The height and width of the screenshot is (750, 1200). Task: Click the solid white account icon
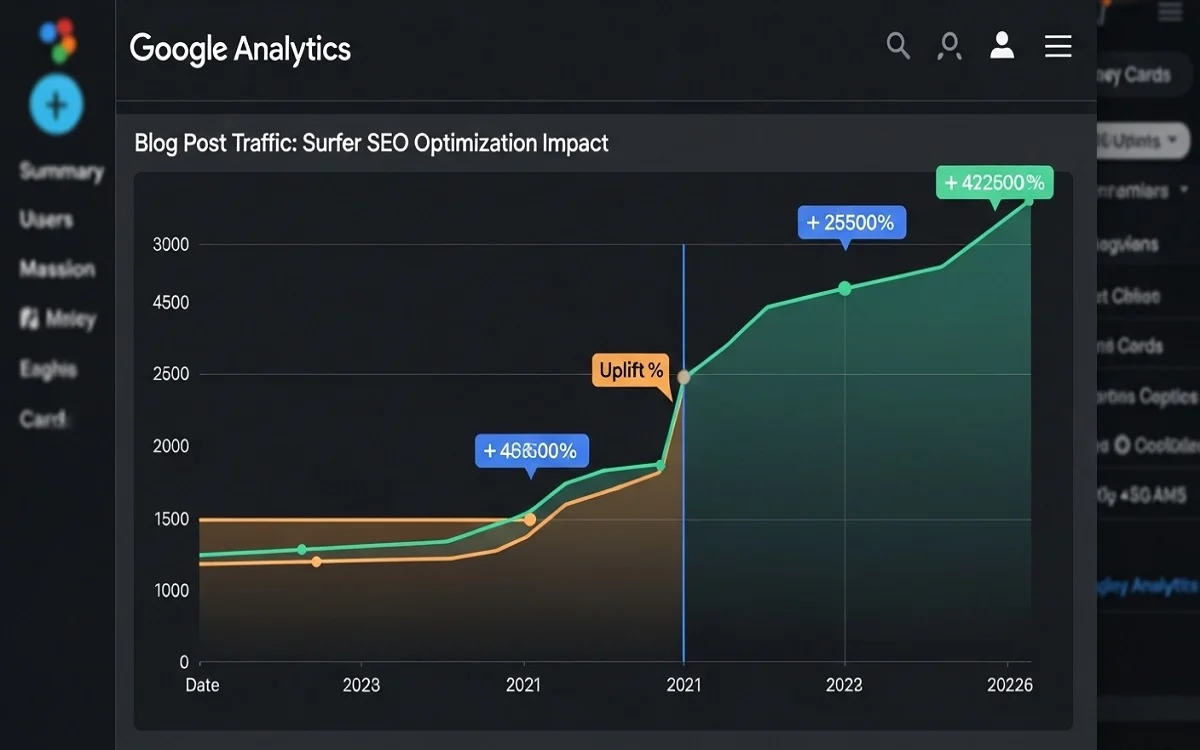click(1002, 45)
